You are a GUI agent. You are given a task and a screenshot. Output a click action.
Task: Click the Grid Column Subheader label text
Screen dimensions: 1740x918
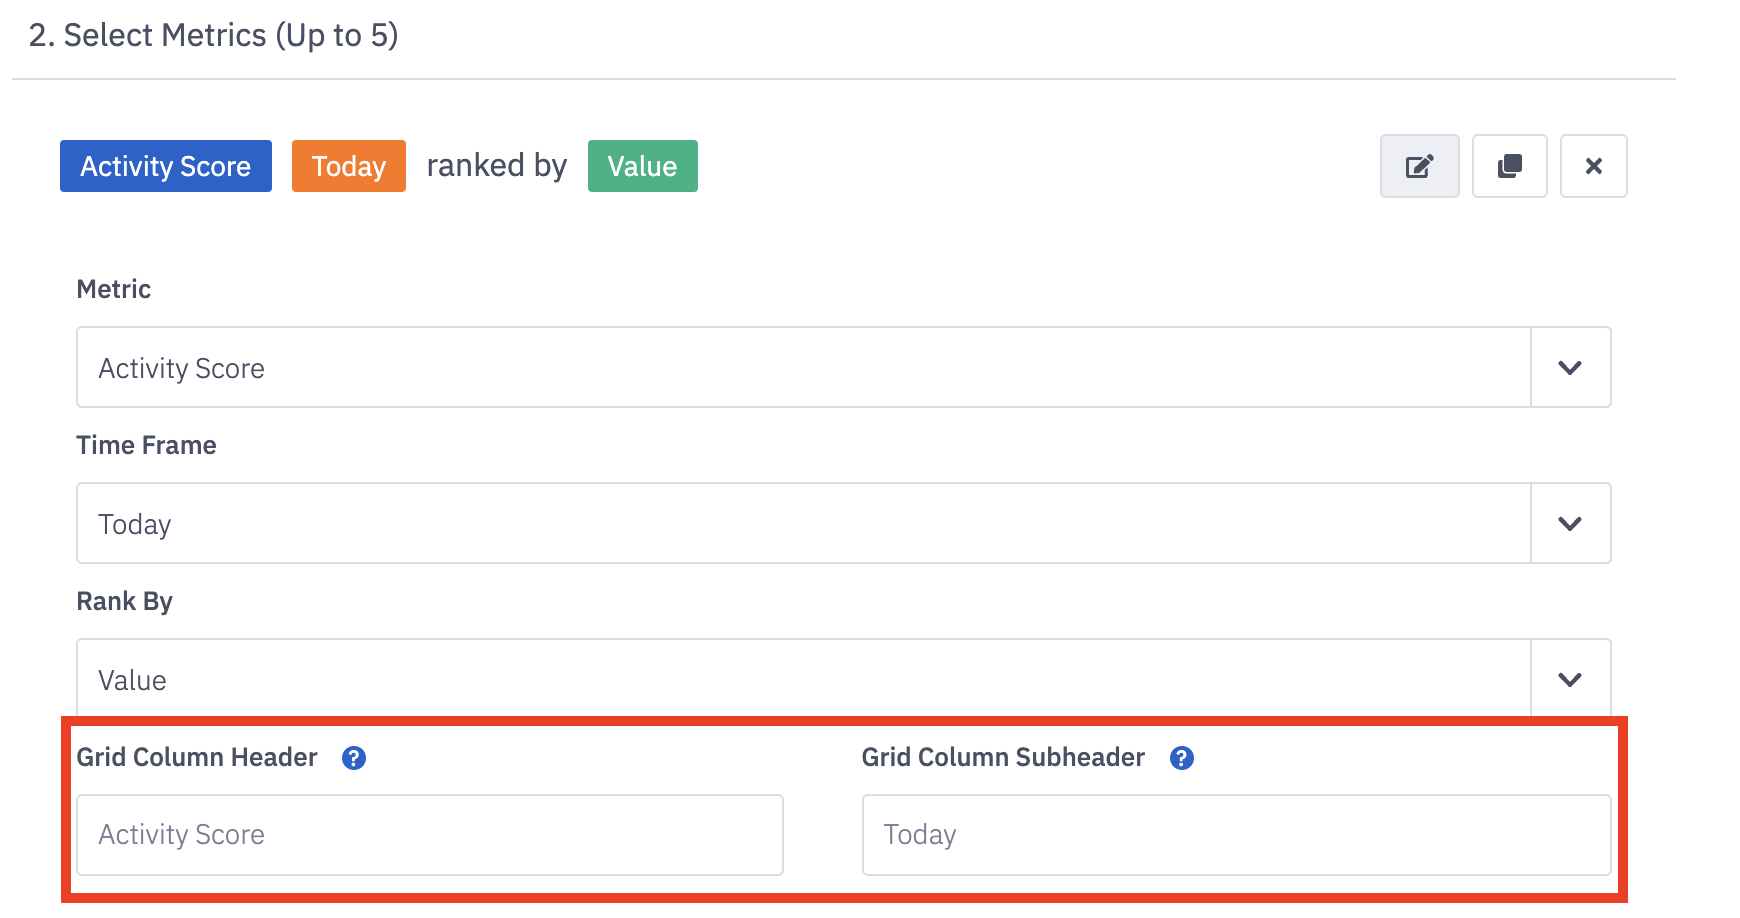point(1003,758)
